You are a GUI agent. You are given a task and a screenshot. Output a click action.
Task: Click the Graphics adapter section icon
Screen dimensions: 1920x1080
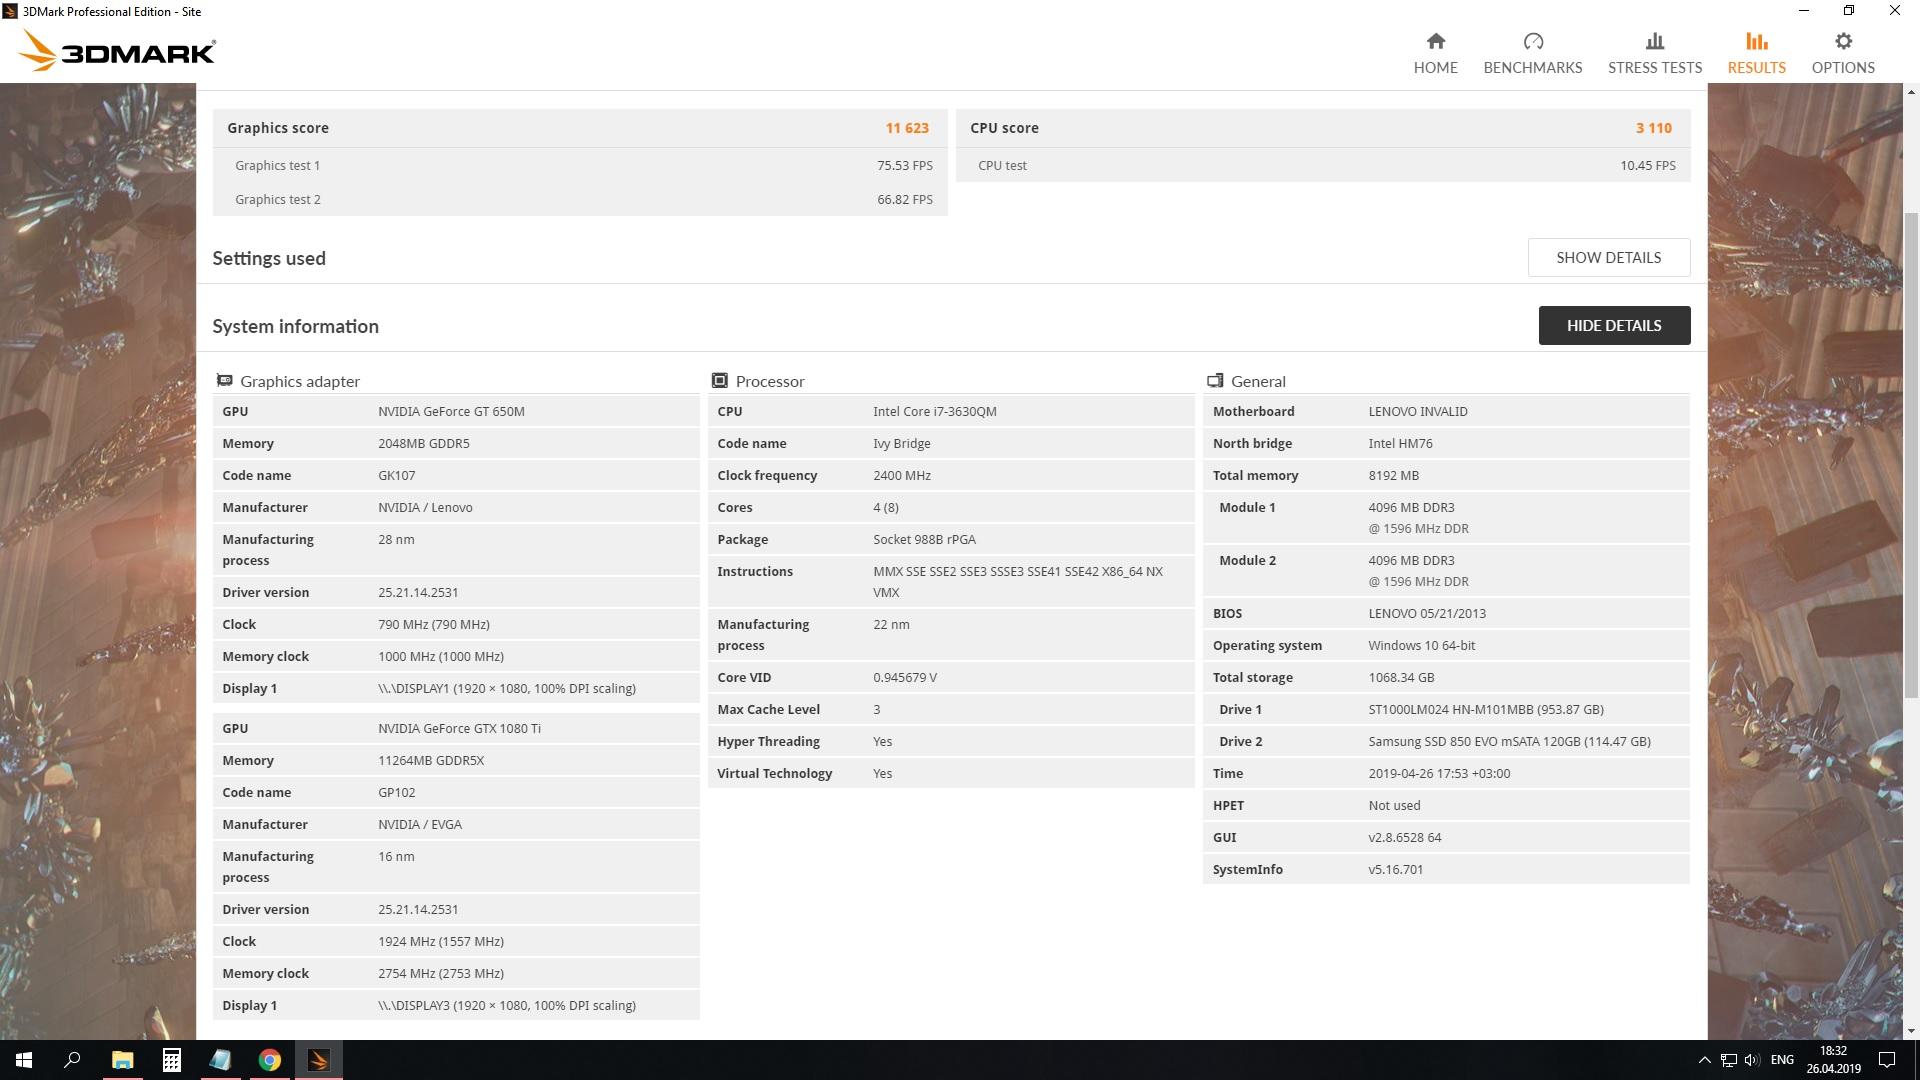[x=225, y=380]
